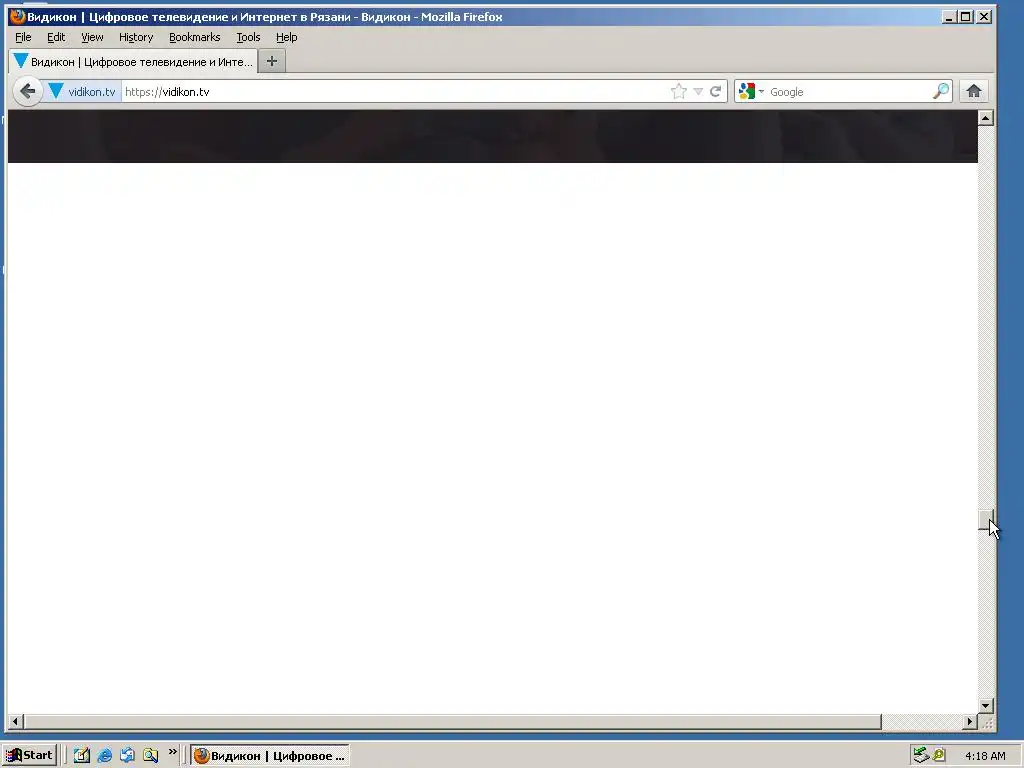Maximize the Firefox window
Screen dimensions: 1024x768
coord(966,16)
